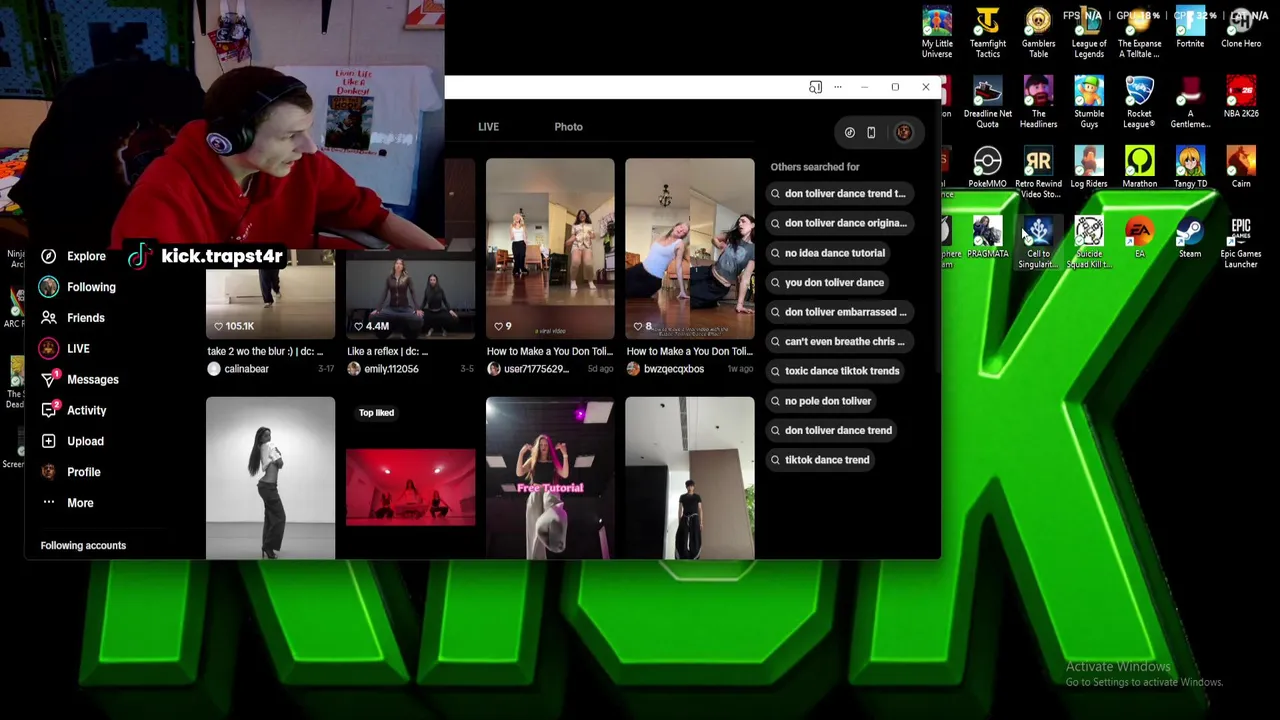
Task: Select suggestion 'no idea dance tutorial'
Action: [827, 253]
